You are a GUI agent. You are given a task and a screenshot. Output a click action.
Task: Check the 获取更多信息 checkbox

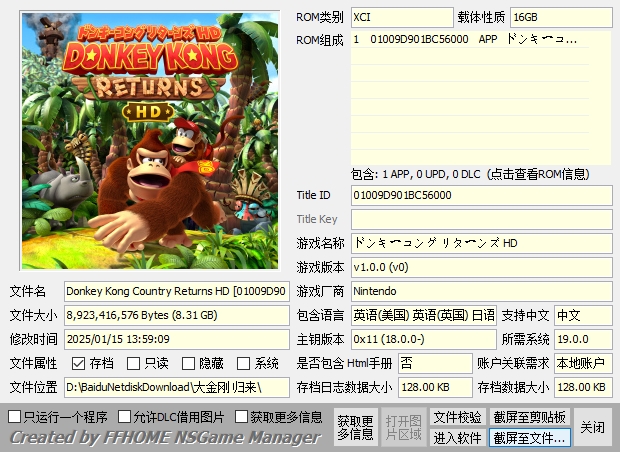pyautogui.click(x=241, y=416)
